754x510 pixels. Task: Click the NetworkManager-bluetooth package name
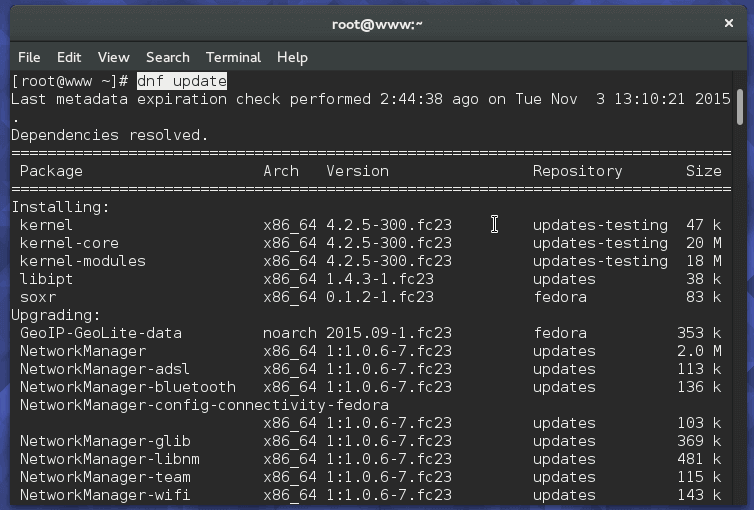127,387
